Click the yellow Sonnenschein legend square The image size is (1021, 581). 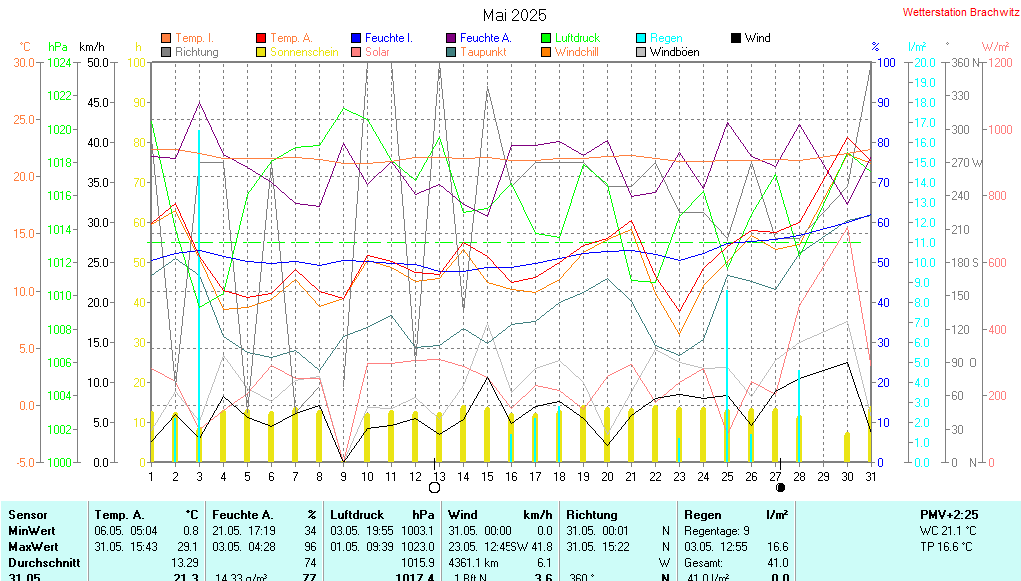tap(262, 52)
